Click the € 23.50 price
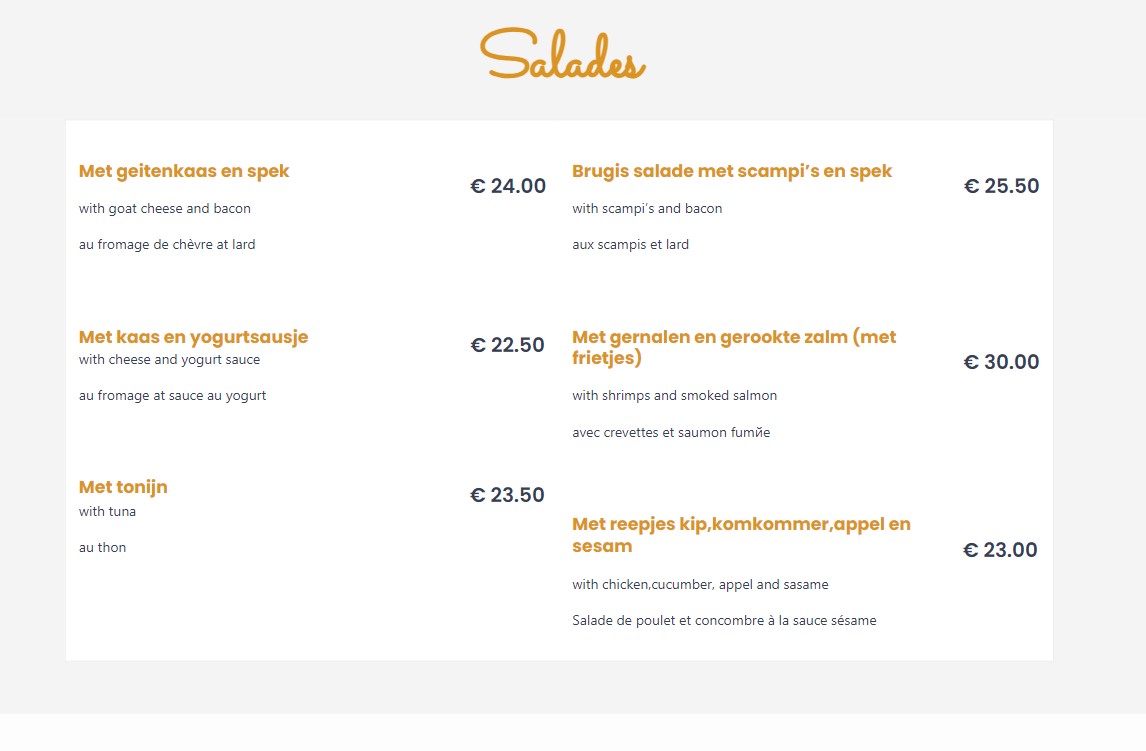This screenshot has width=1146, height=751. [x=507, y=495]
